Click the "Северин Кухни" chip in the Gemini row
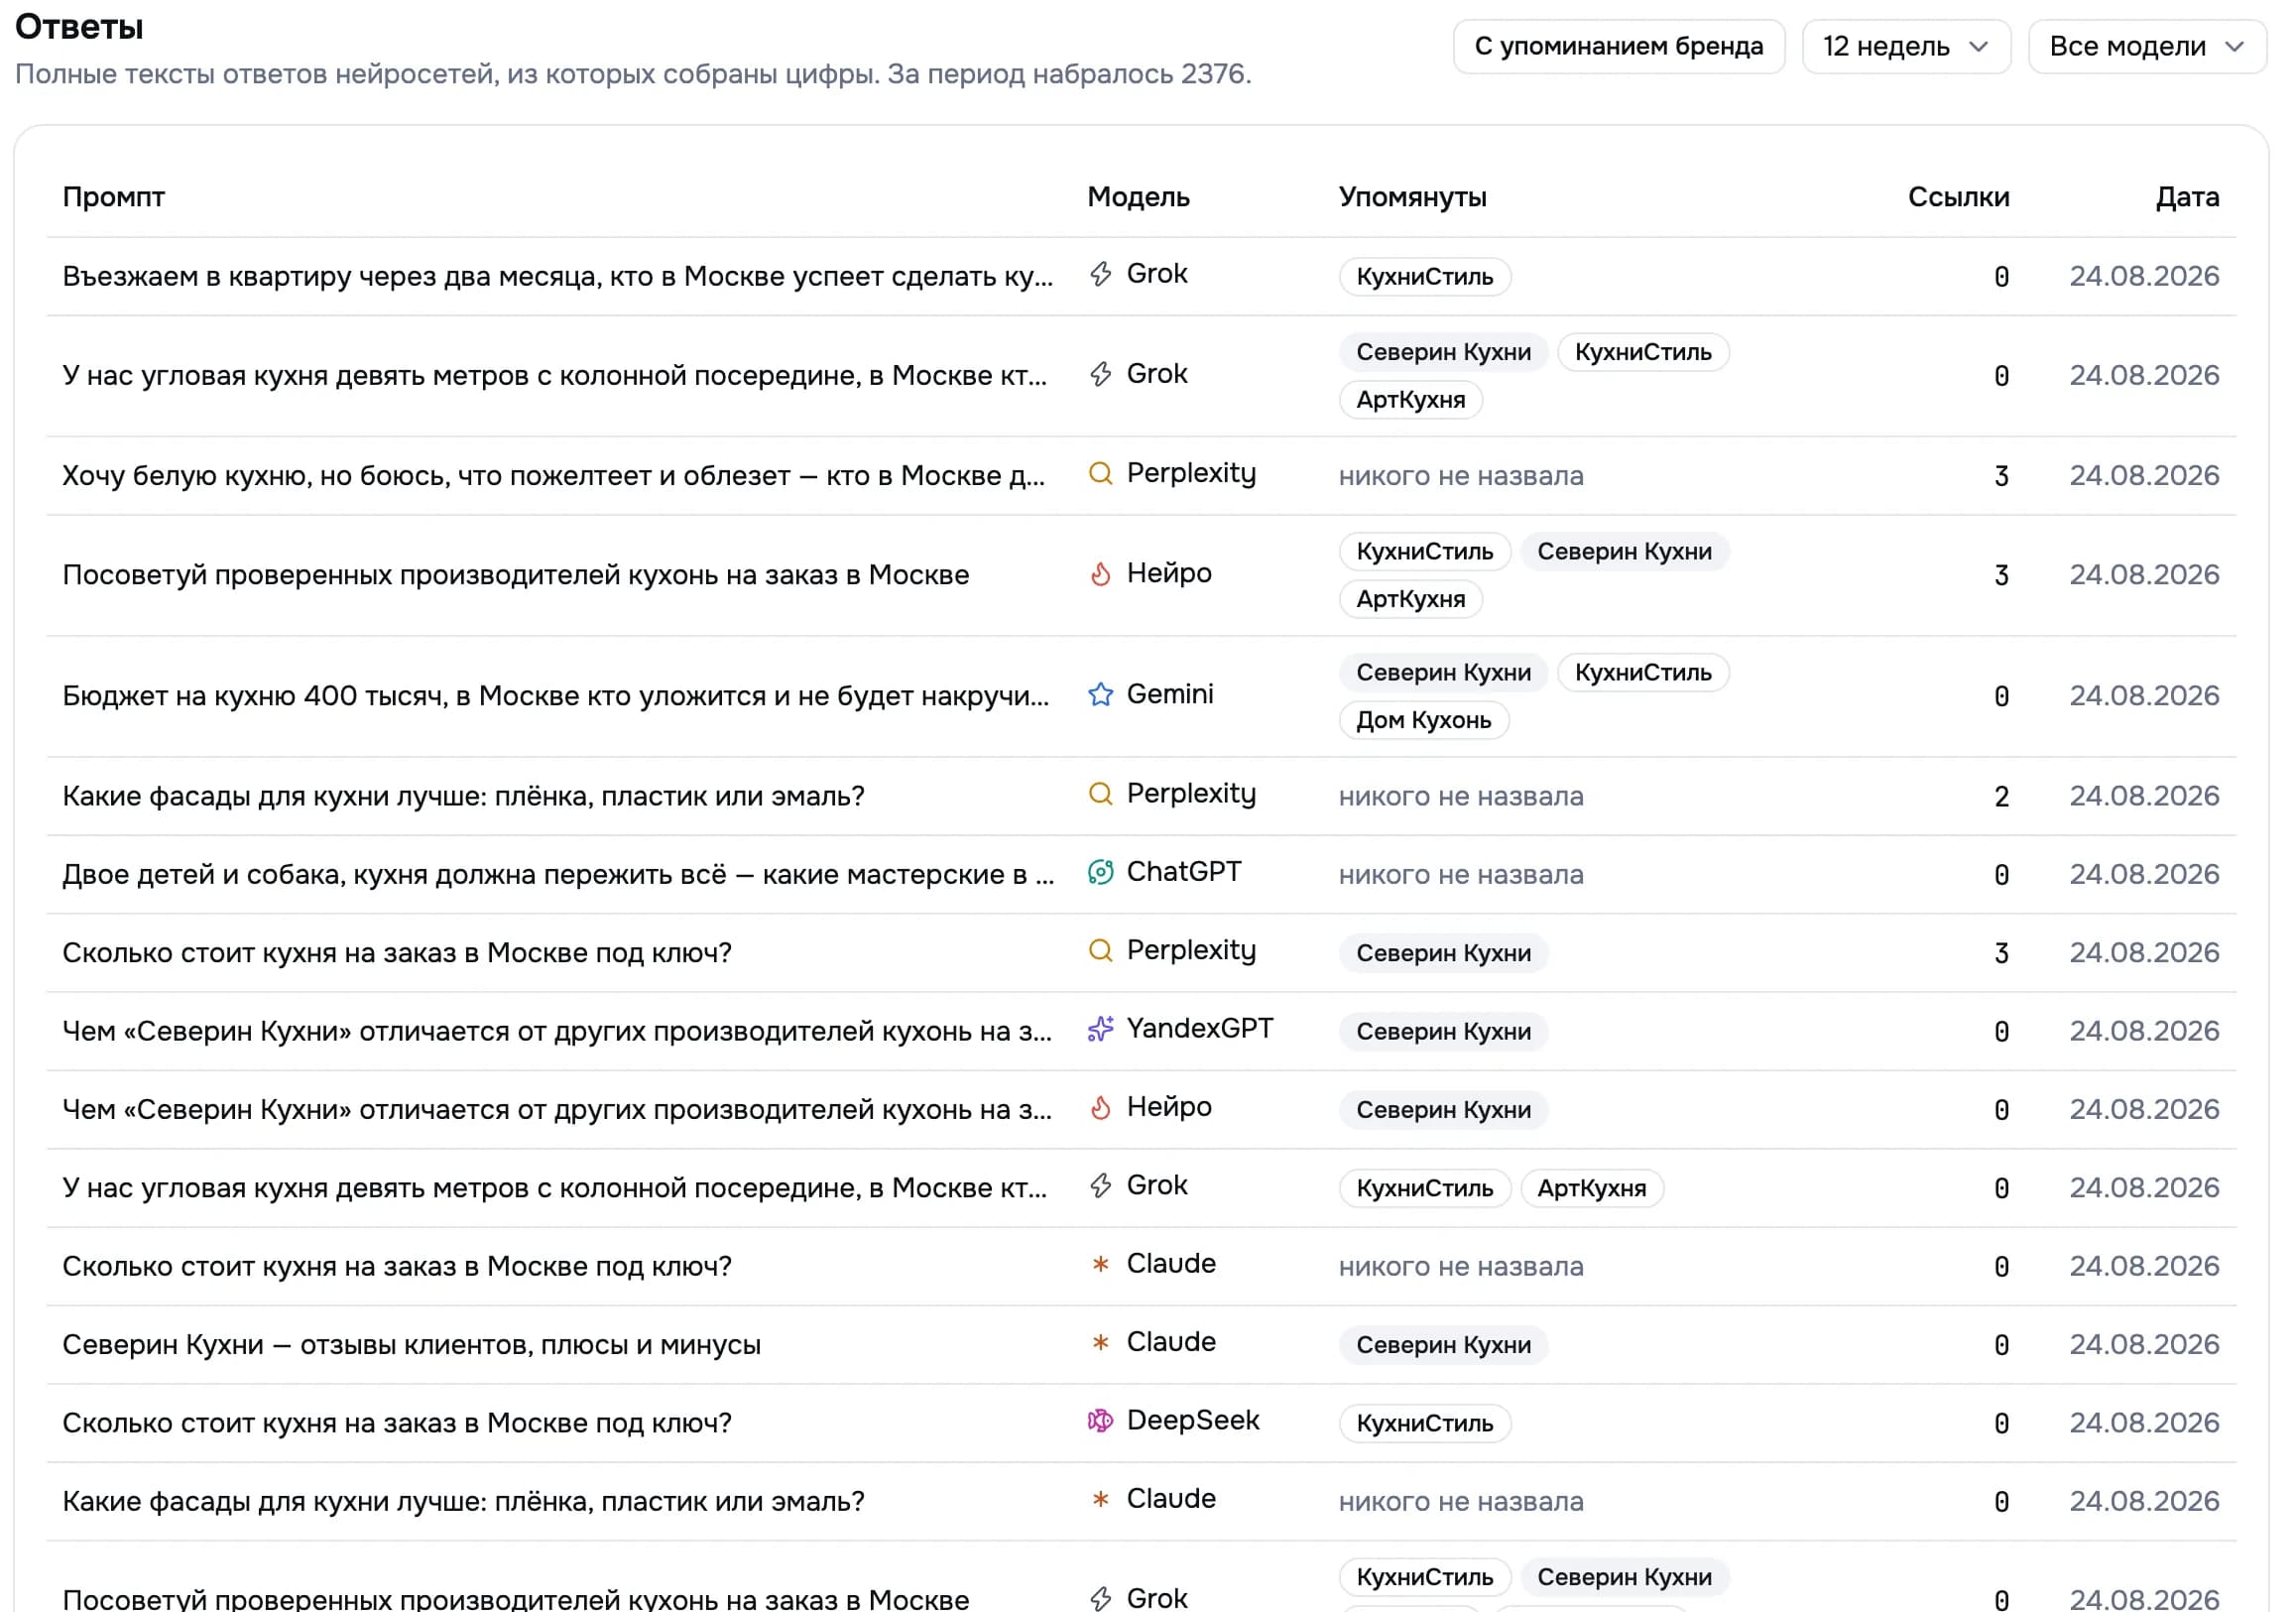 pyautogui.click(x=1443, y=672)
